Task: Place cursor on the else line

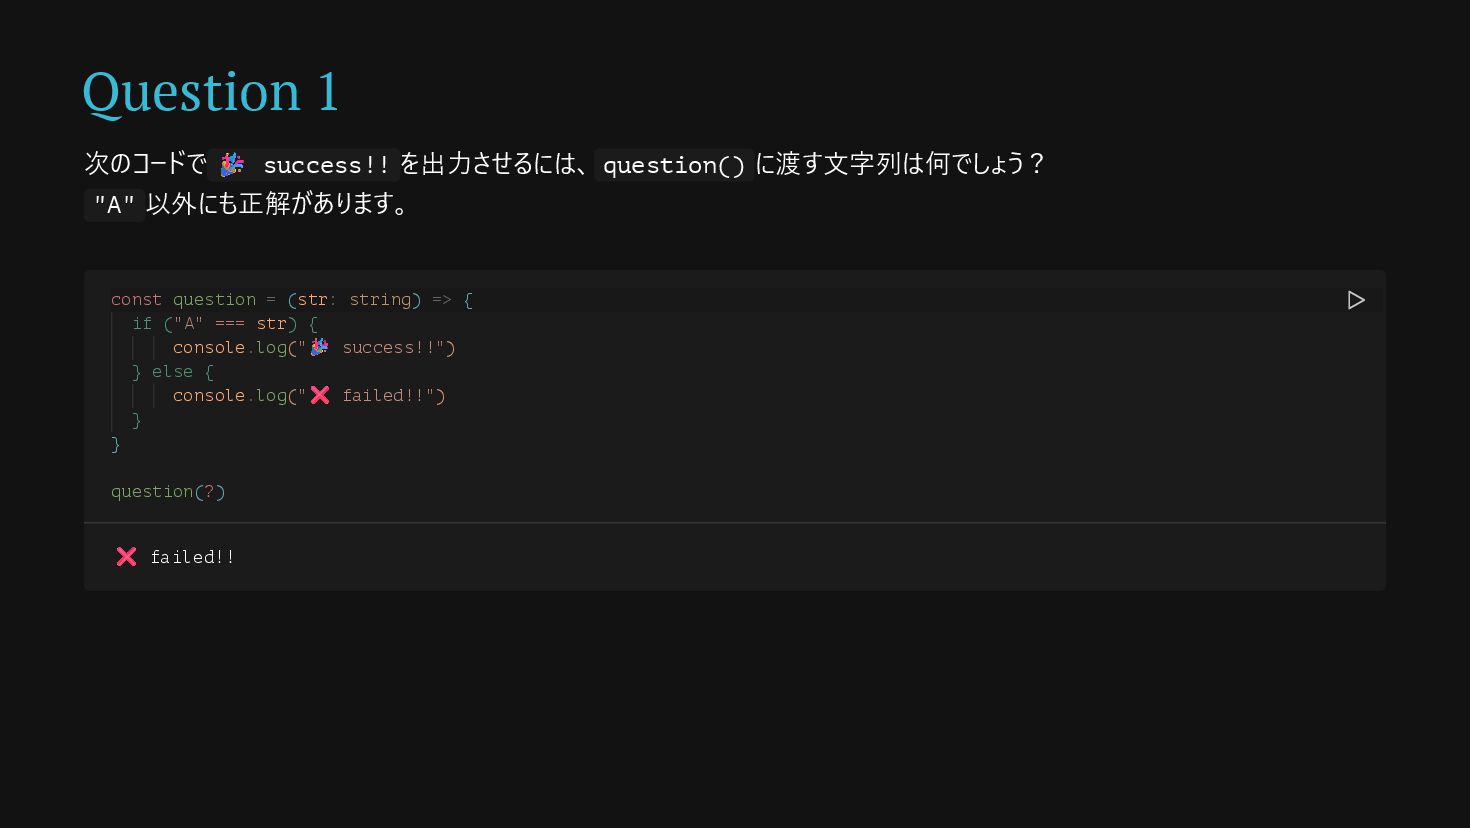Action: pos(172,372)
